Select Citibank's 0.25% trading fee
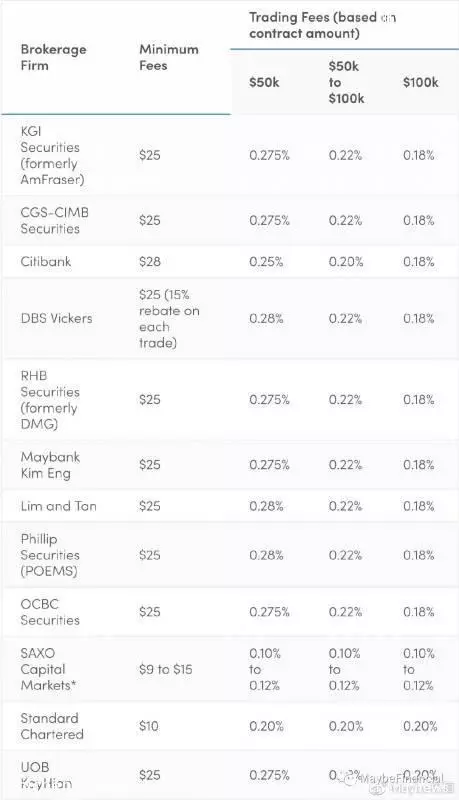Viewport: 459px width, 800px height. click(x=266, y=262)
